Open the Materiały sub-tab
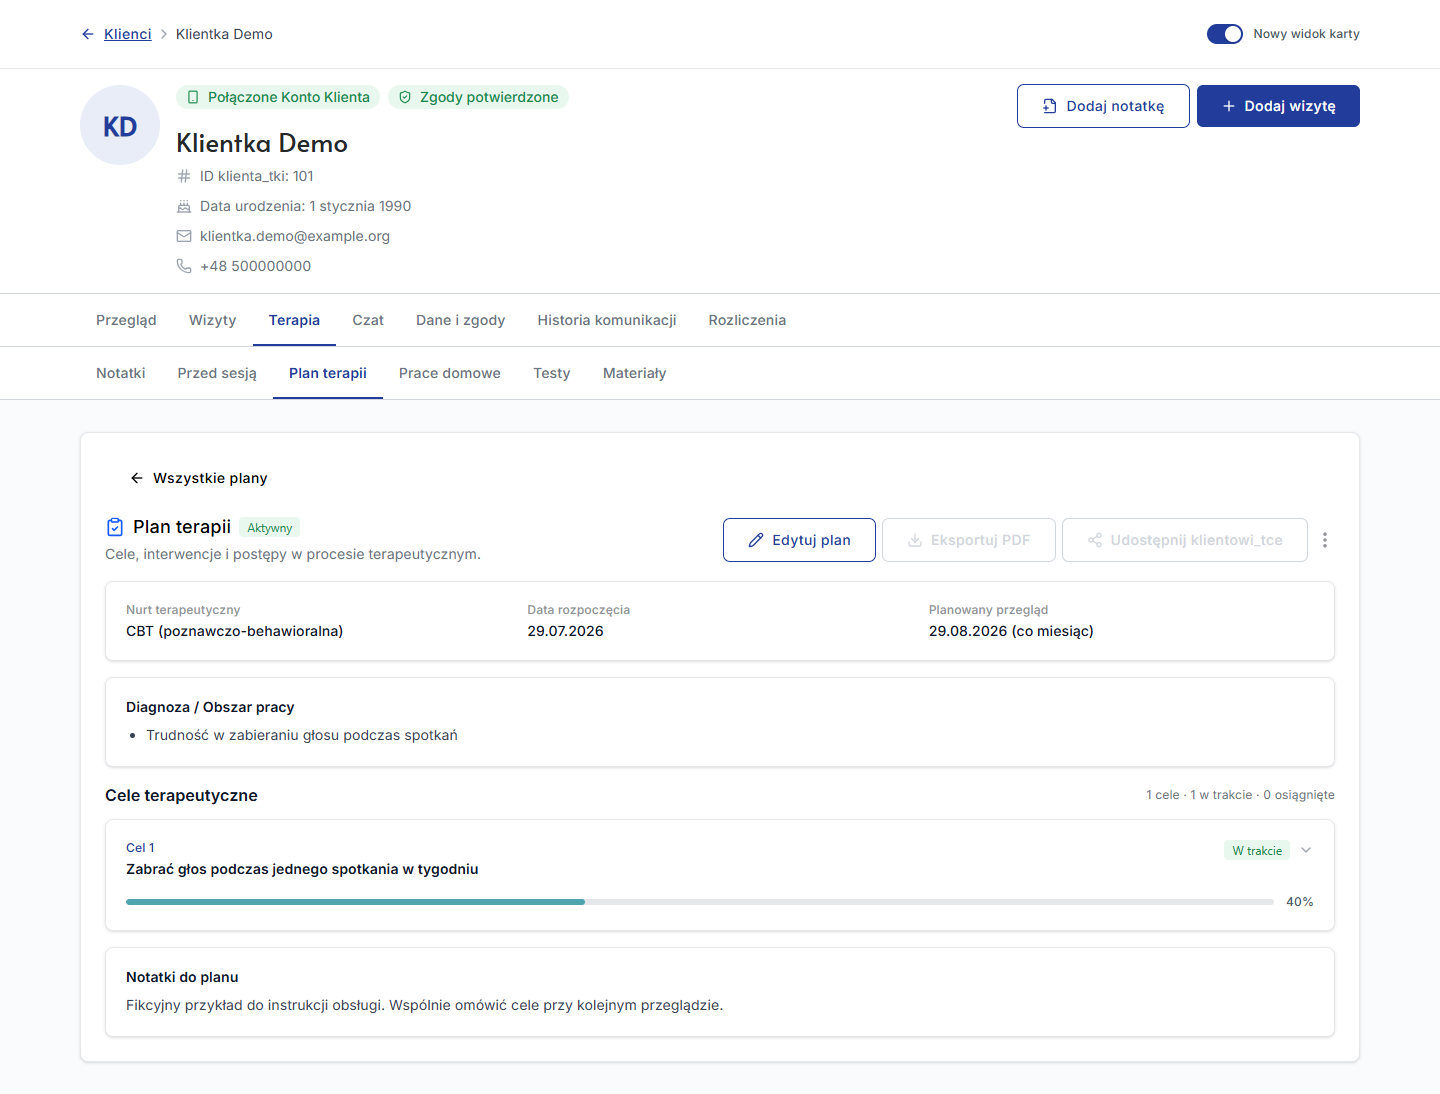This screenshot has height=1094, width=1440. tap(635, 373)
